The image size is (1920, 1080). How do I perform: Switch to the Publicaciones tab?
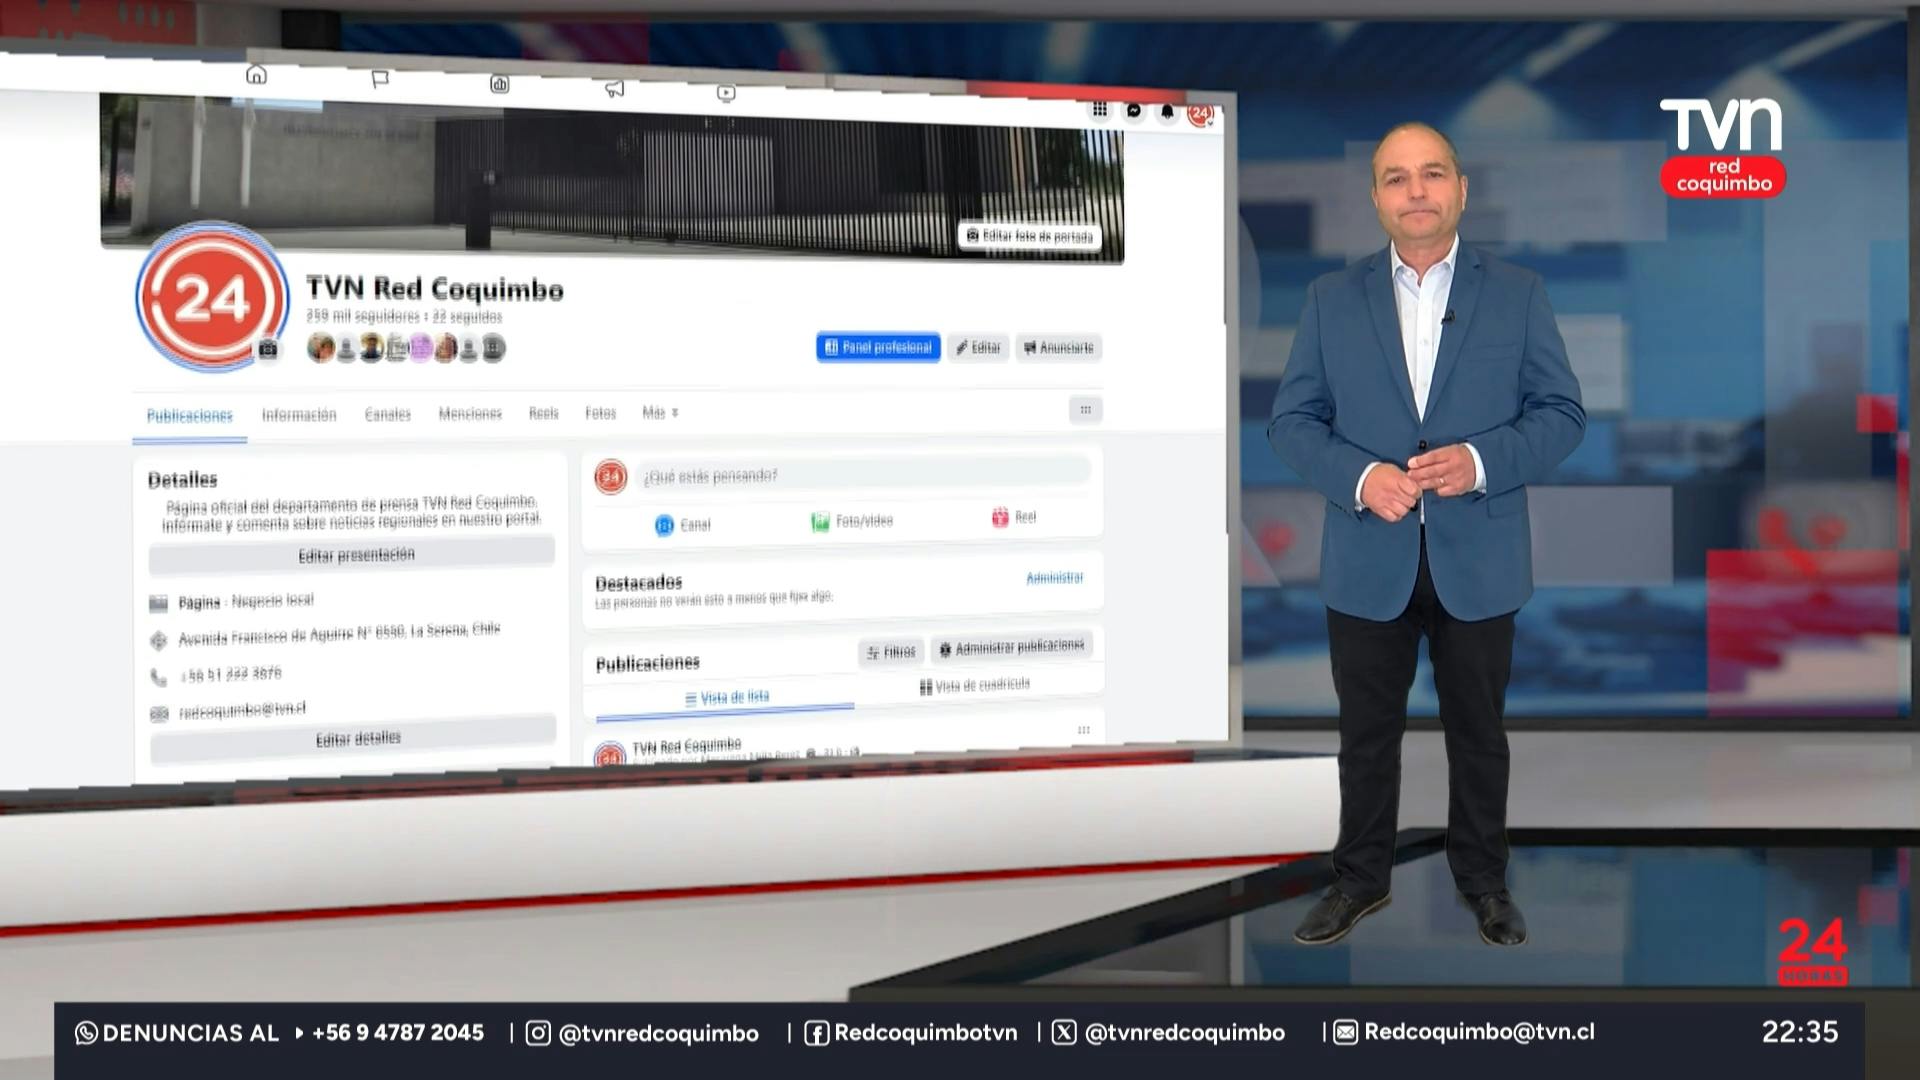click(x=190, y=416)
